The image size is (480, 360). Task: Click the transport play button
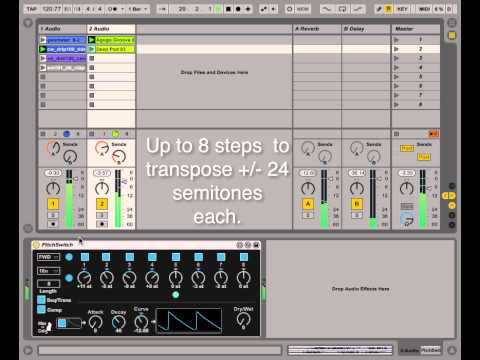pos(219,9)
